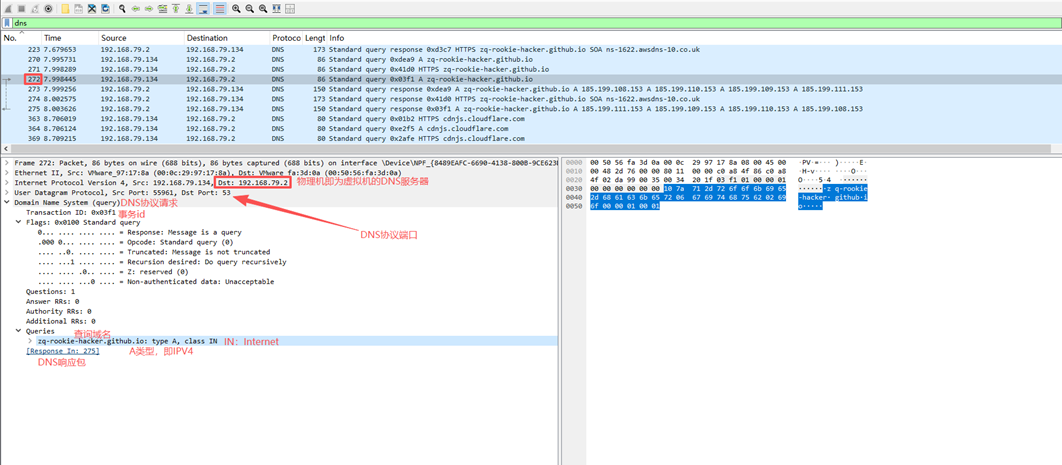
Task: Click the Find packet magnifier icon
Action: coord(123,9)
